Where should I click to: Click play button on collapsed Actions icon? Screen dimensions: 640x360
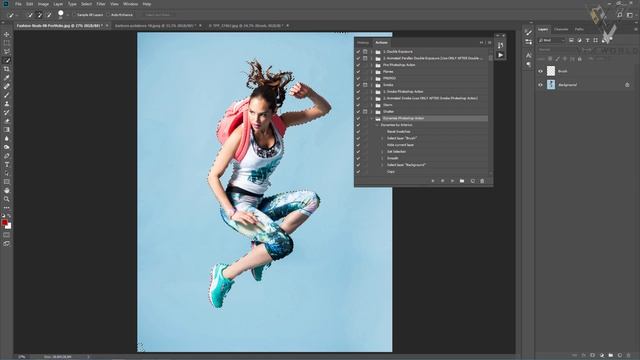click(x=500, y=55)
